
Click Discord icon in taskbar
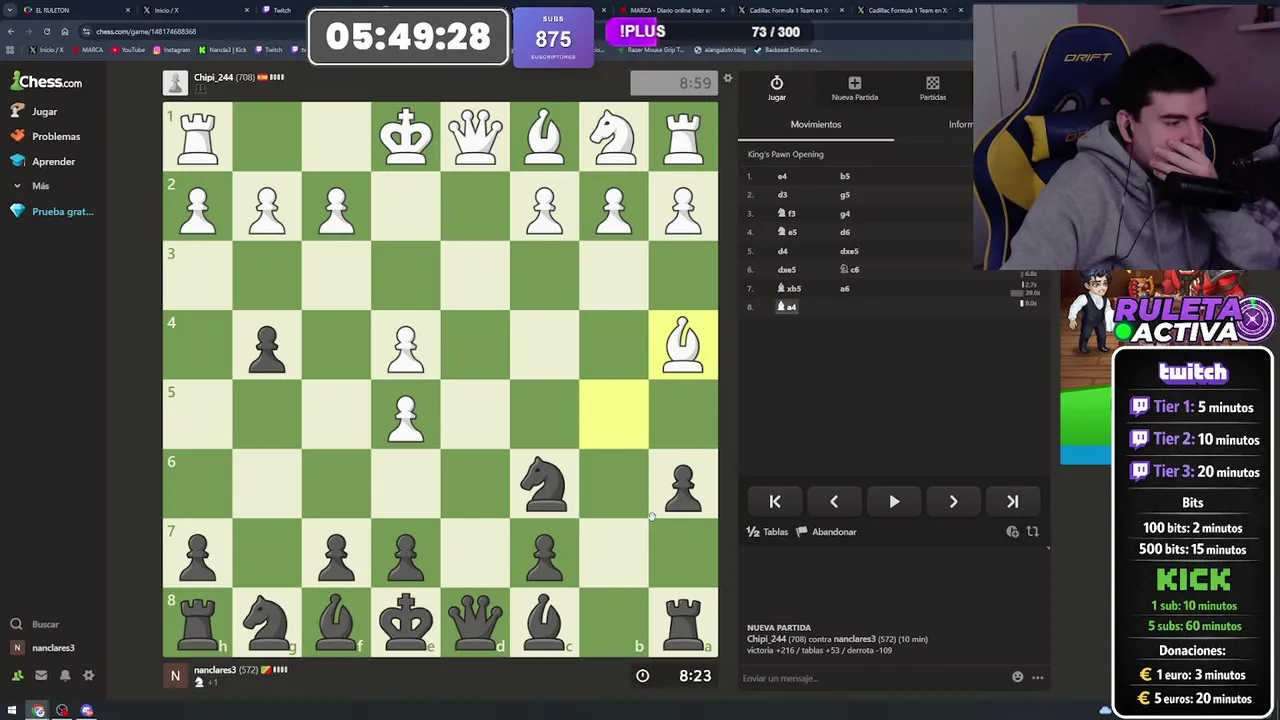tap(87, 711)
